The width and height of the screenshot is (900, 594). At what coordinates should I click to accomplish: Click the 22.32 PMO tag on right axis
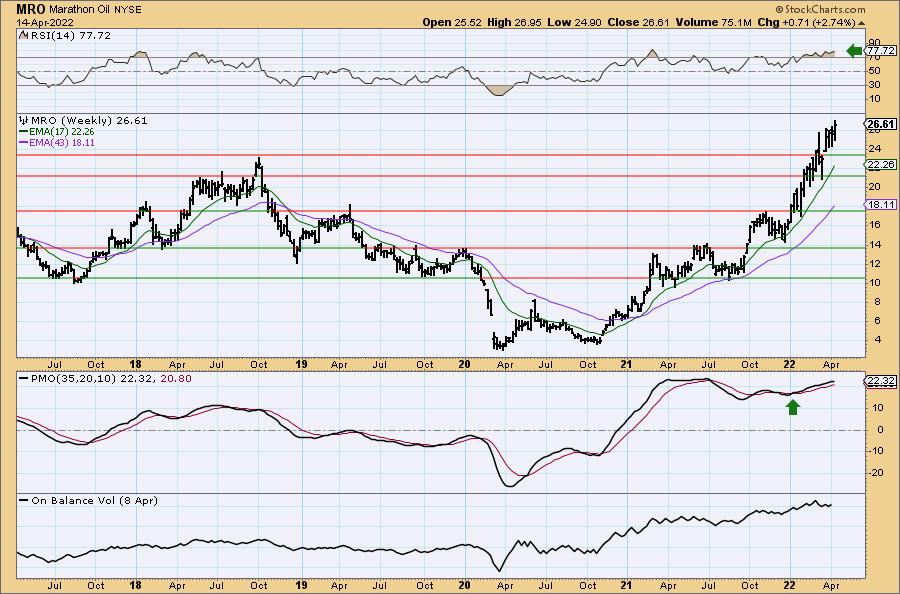click(x=880, y=382)
